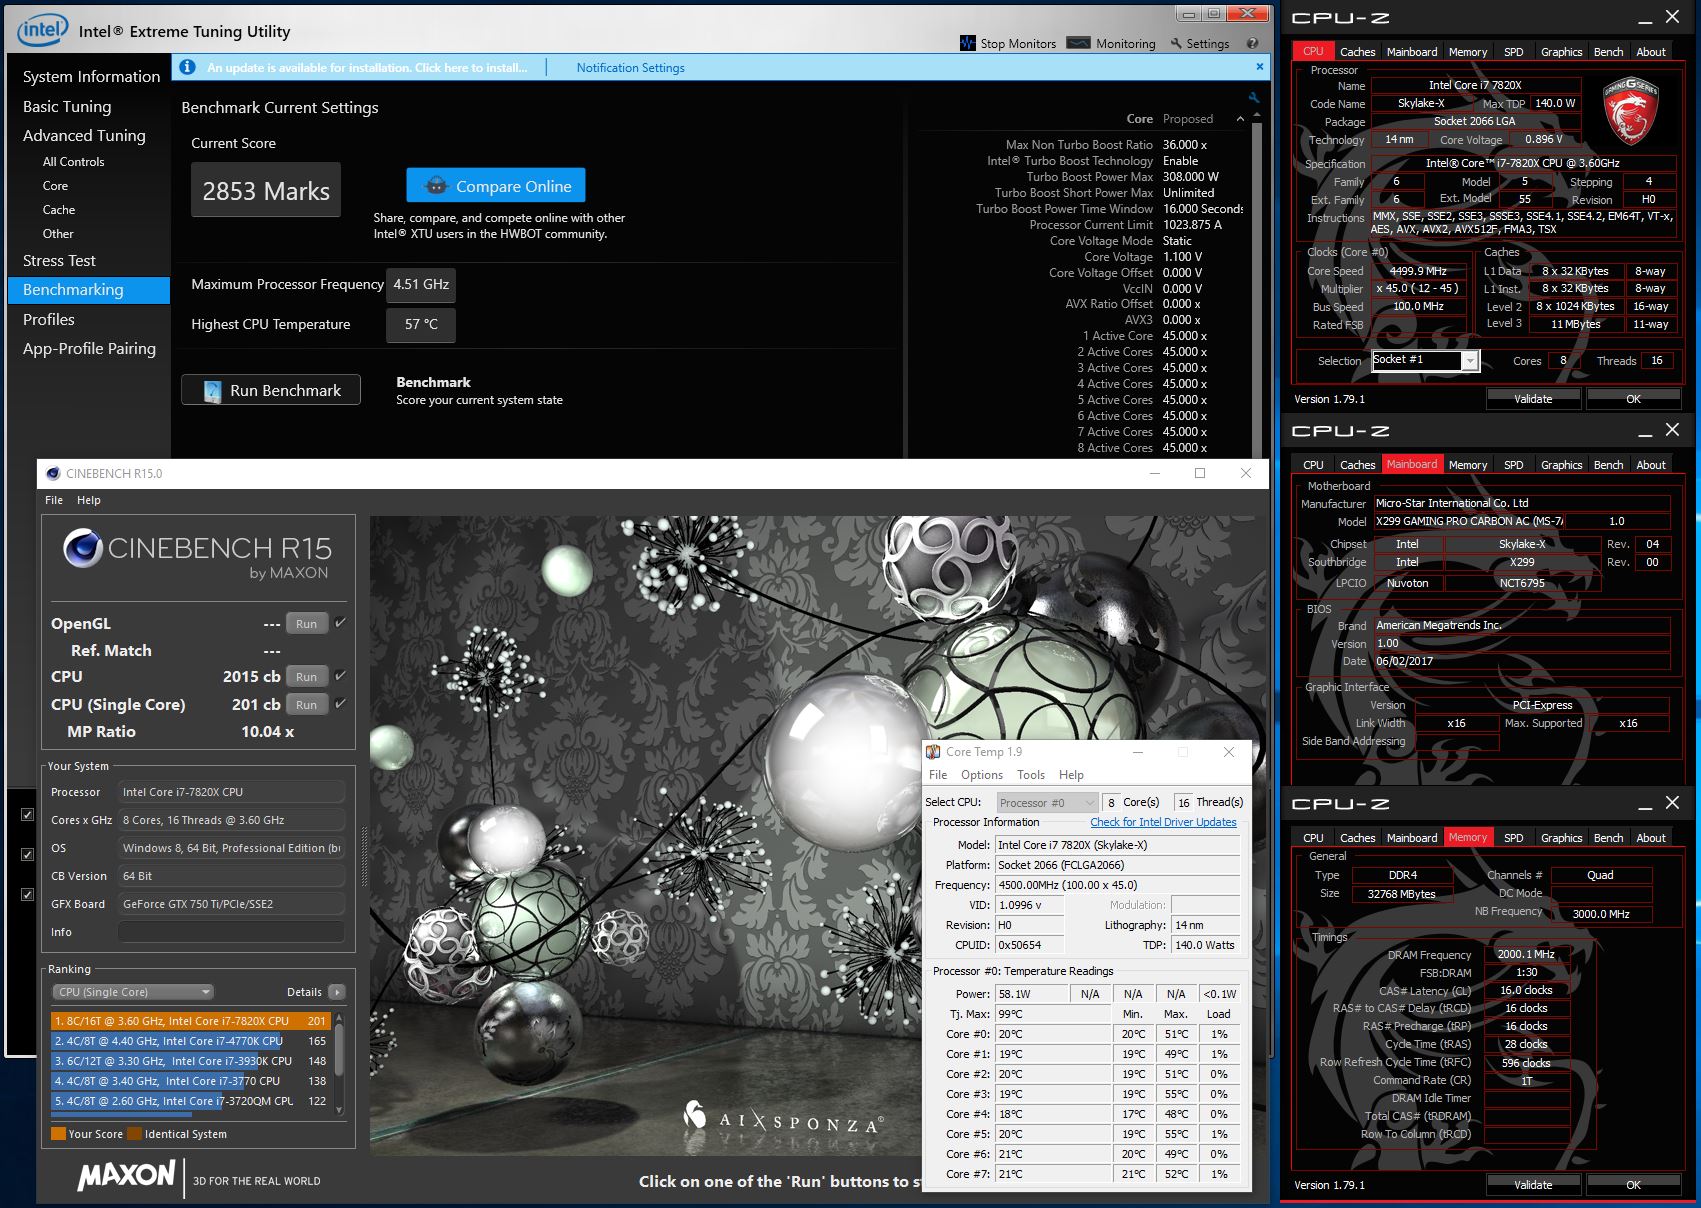Screen dimensions: 1701x1208
Task: Run the Cinebench CPU Single Core test
Action: [306, 704]
